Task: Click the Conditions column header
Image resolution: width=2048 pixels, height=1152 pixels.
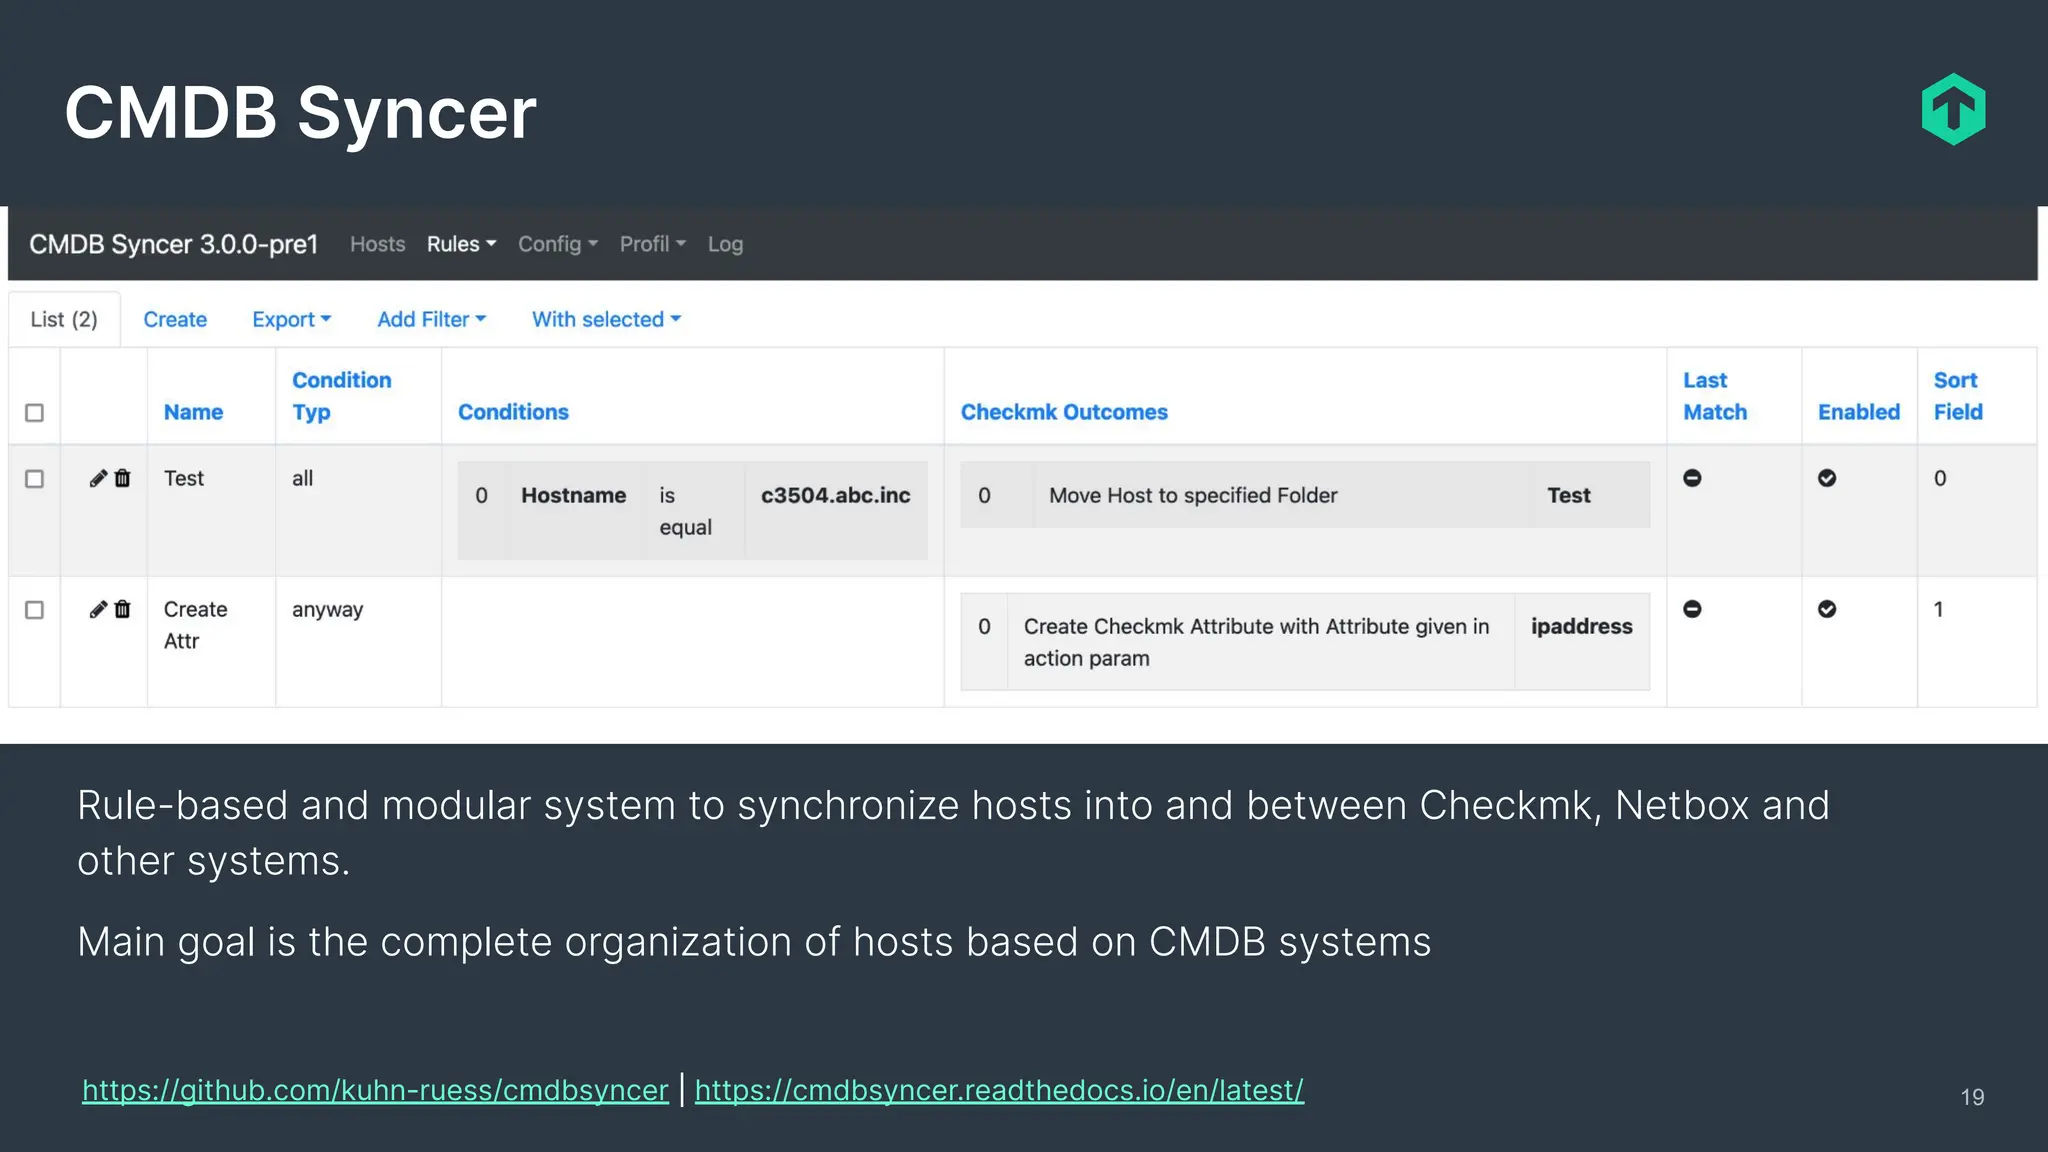Action: 513,412
